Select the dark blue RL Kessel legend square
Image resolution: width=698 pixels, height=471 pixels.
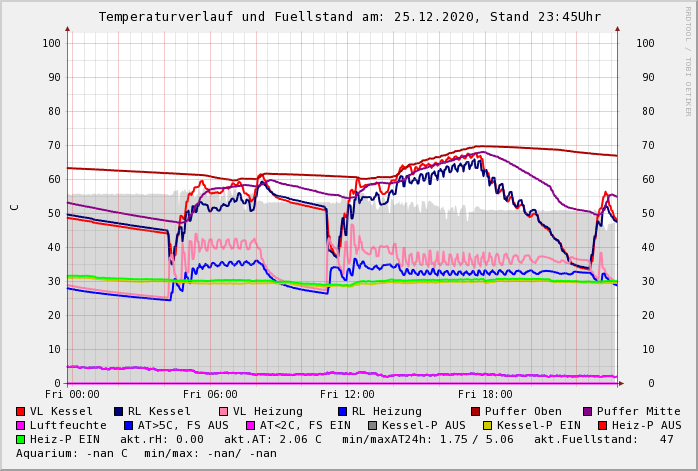coord(119,411)
